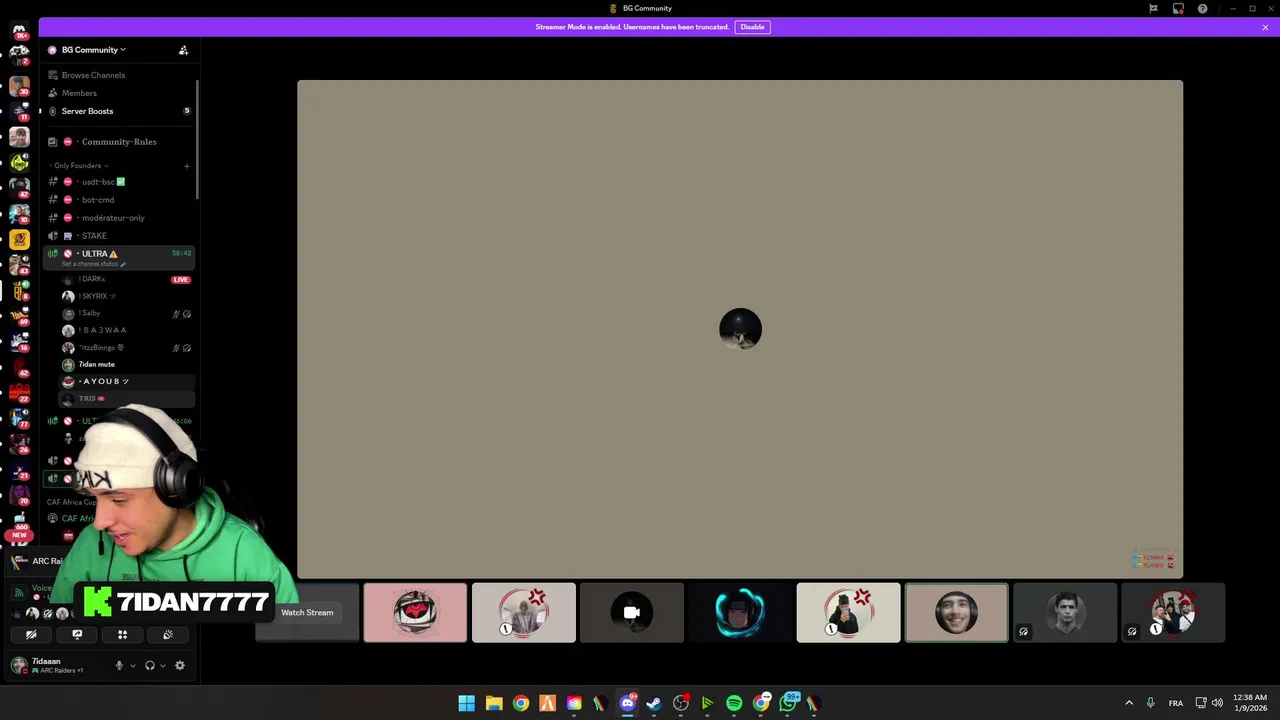The height and width of the screenshot is (720, 1280).
Task: Open the soundboard in voice panel
Action: (168, 634)
